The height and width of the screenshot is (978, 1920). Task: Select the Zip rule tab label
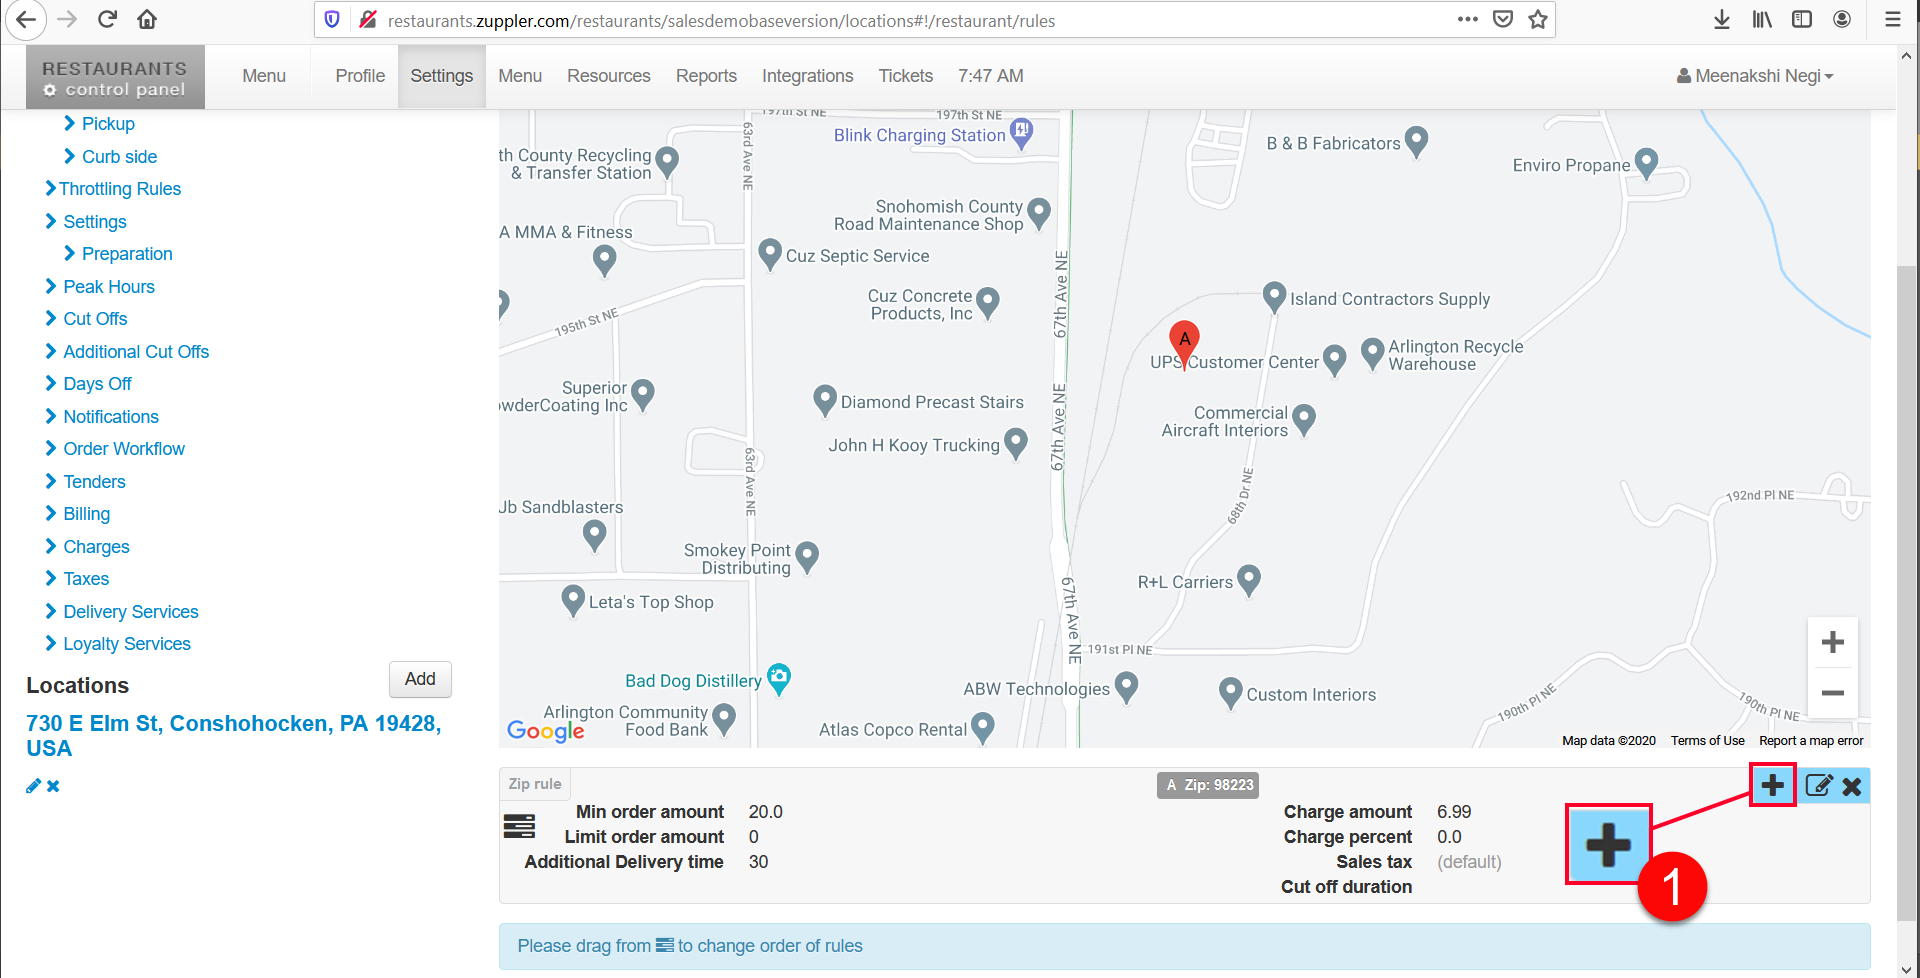[x=535, y=784]
